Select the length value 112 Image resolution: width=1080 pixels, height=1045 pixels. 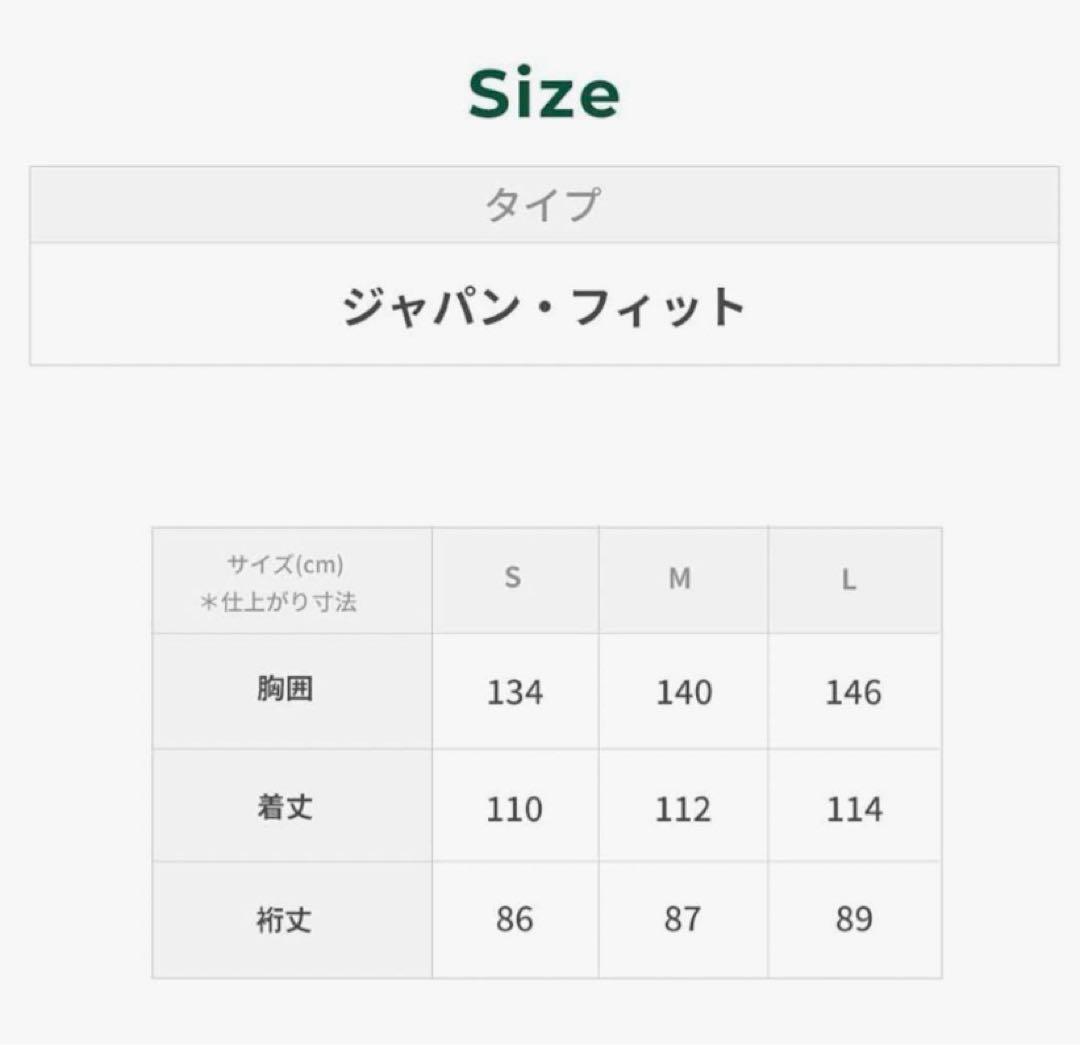(x=683, y=808)
